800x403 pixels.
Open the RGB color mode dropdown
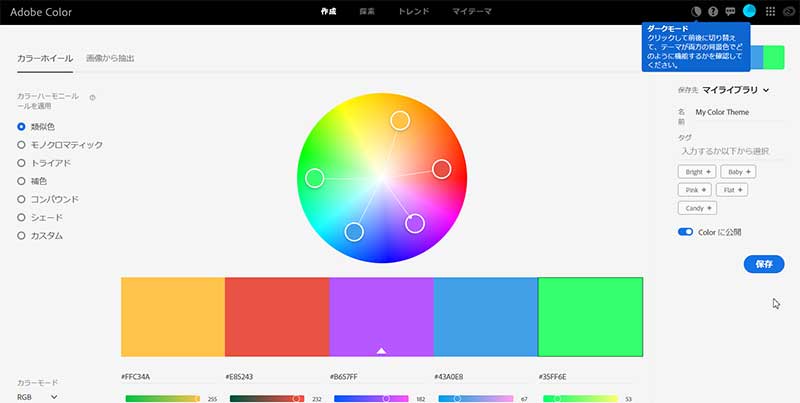click(37, 397)
